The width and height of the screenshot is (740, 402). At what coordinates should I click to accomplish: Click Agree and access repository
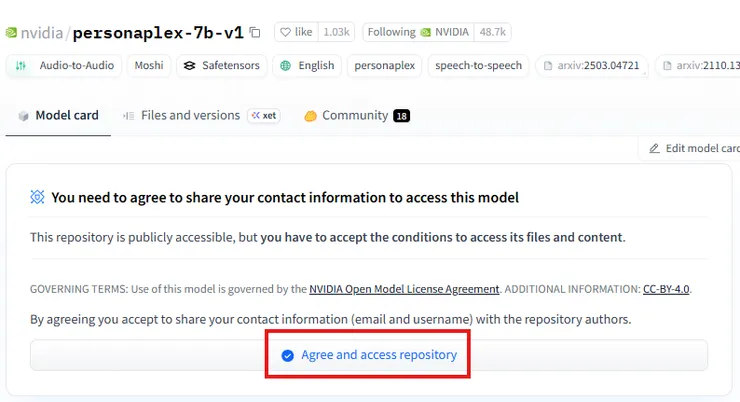pyautogui.click(x=368, y=355)
